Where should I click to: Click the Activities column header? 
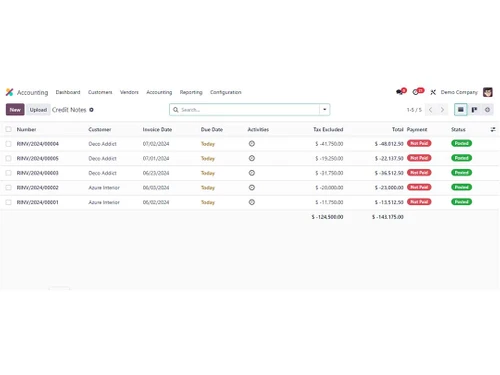(258, 129)
